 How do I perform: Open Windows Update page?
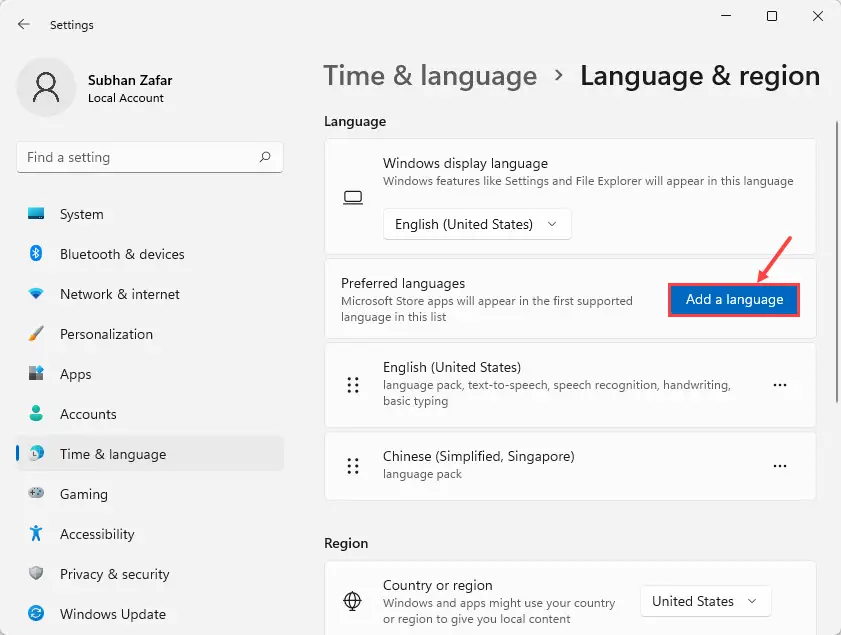click(150, 614)
